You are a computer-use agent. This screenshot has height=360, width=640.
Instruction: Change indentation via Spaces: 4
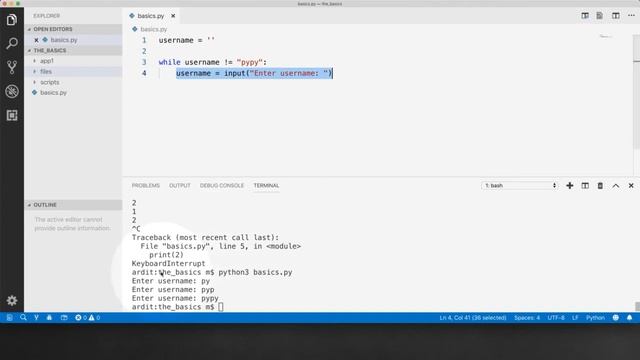pos(527,318)
